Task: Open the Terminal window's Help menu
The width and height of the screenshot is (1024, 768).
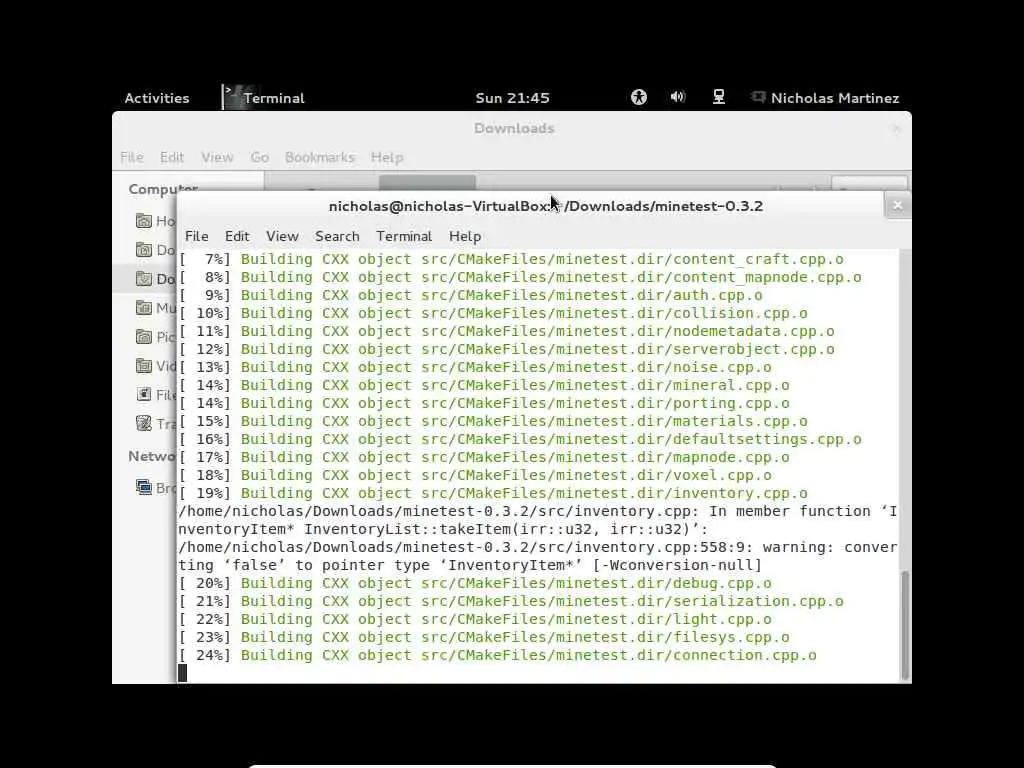Action: coord(465,236)
